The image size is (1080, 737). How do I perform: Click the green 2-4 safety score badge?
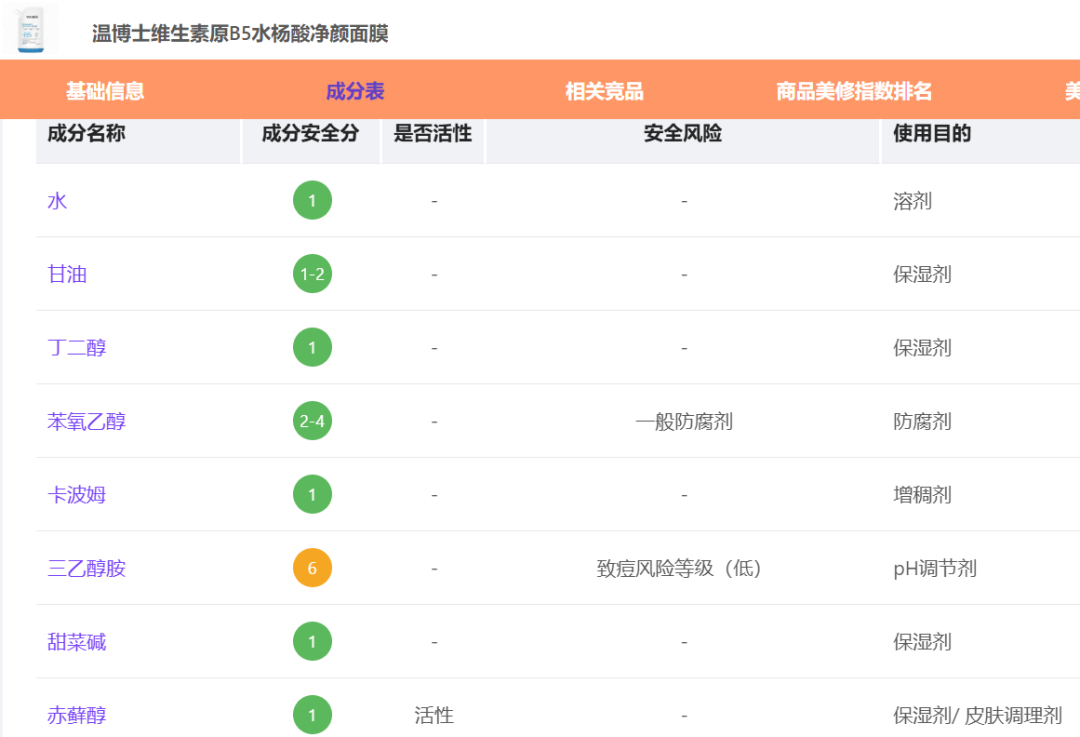[x=312, y=421]
